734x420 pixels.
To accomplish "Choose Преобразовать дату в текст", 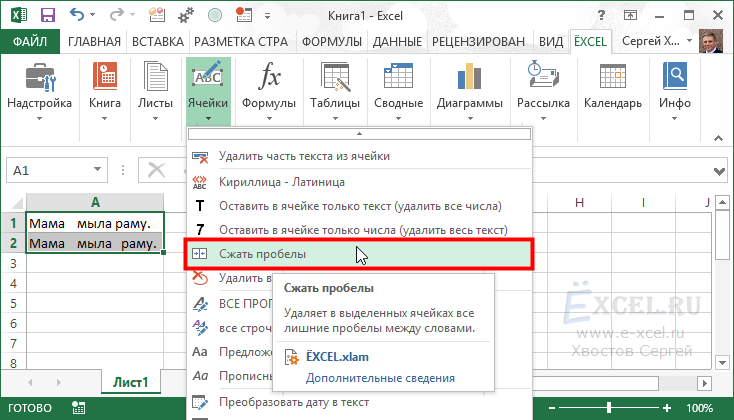I will [x=359, y=402].
